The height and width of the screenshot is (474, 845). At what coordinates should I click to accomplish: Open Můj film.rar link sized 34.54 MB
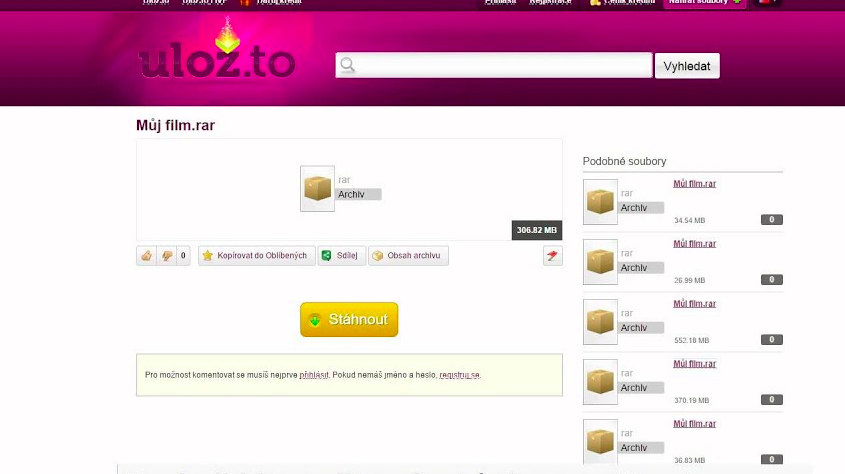(694, 184)
